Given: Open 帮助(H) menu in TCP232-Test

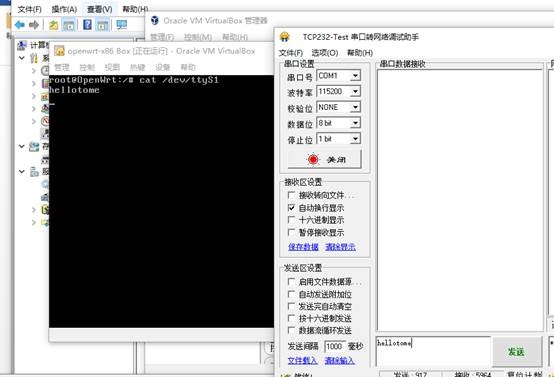Looking at the screenshot, I should tap(360, 53).
